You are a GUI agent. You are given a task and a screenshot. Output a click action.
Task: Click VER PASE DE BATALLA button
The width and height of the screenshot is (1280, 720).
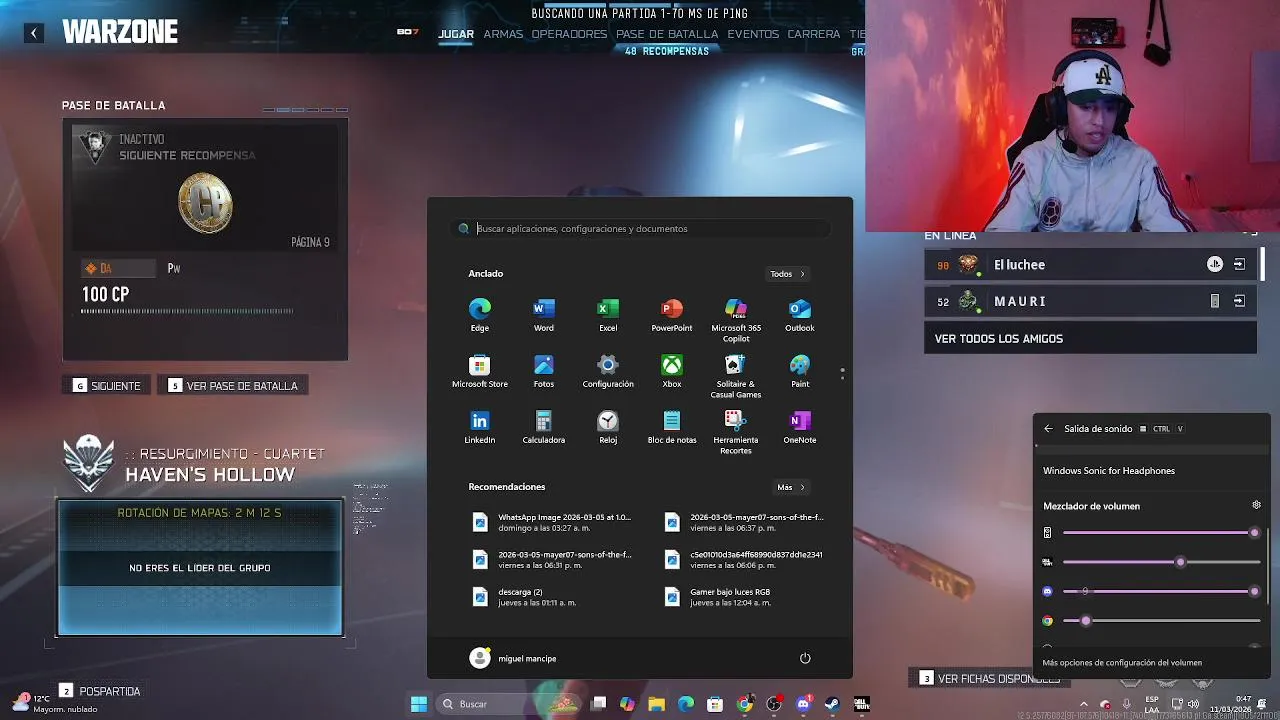tap(233, 386)
